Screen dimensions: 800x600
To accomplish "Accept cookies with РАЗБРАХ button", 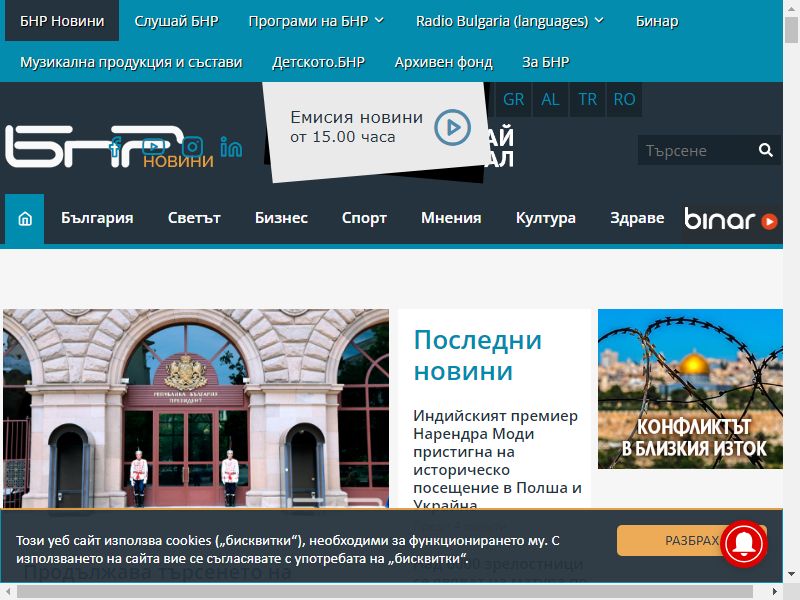I will tap(691, 540).
